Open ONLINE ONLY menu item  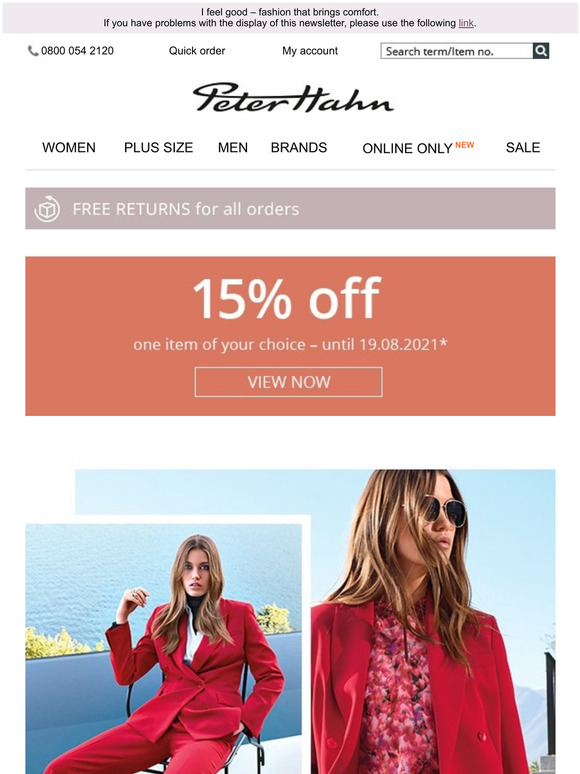pos(407,149)
